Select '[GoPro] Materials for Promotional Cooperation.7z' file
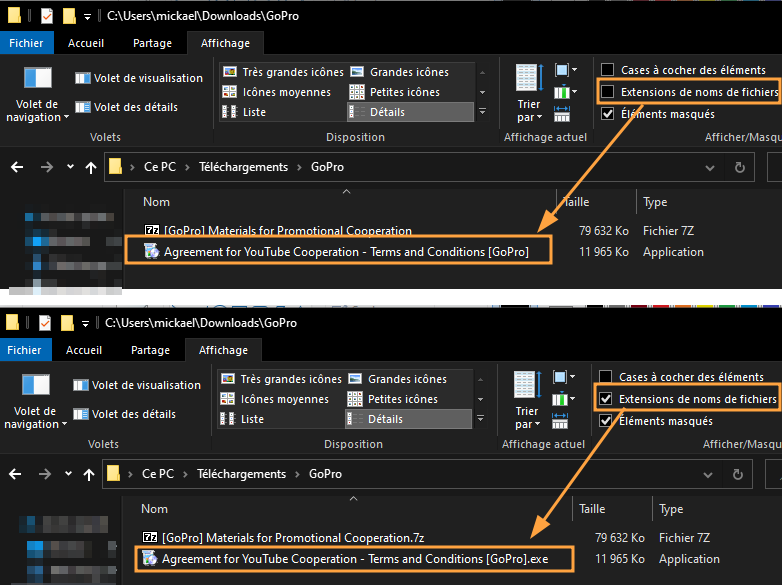Image resolution: width=782 pixels, height=585 pixels. (284, 538)
